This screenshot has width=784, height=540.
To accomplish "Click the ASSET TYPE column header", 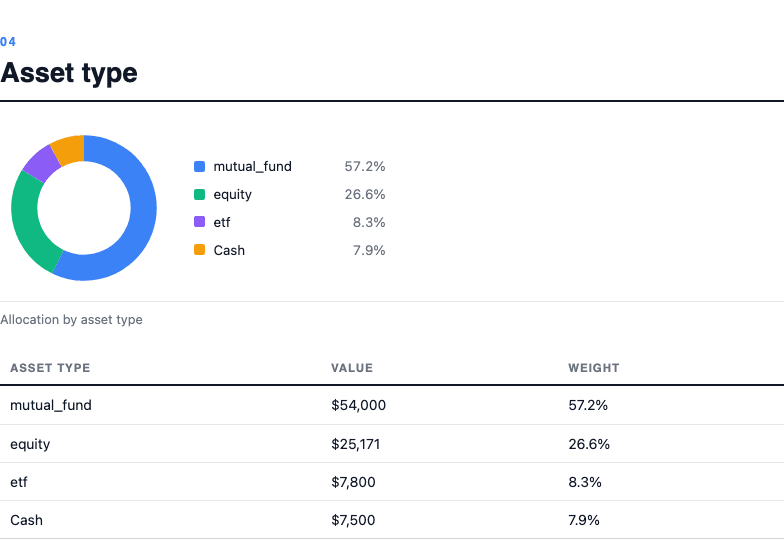I will coord(50,368).
